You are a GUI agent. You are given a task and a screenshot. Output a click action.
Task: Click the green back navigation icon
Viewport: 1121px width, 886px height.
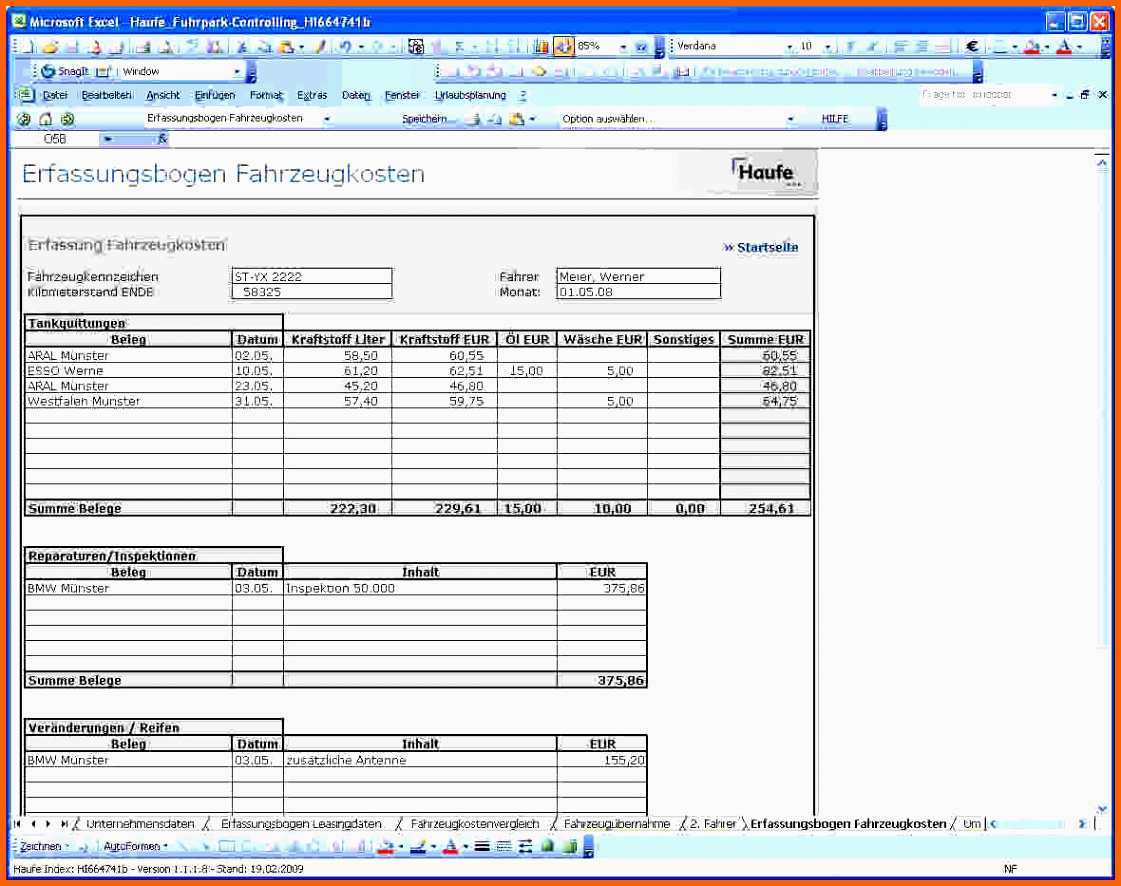pos(24,119)
